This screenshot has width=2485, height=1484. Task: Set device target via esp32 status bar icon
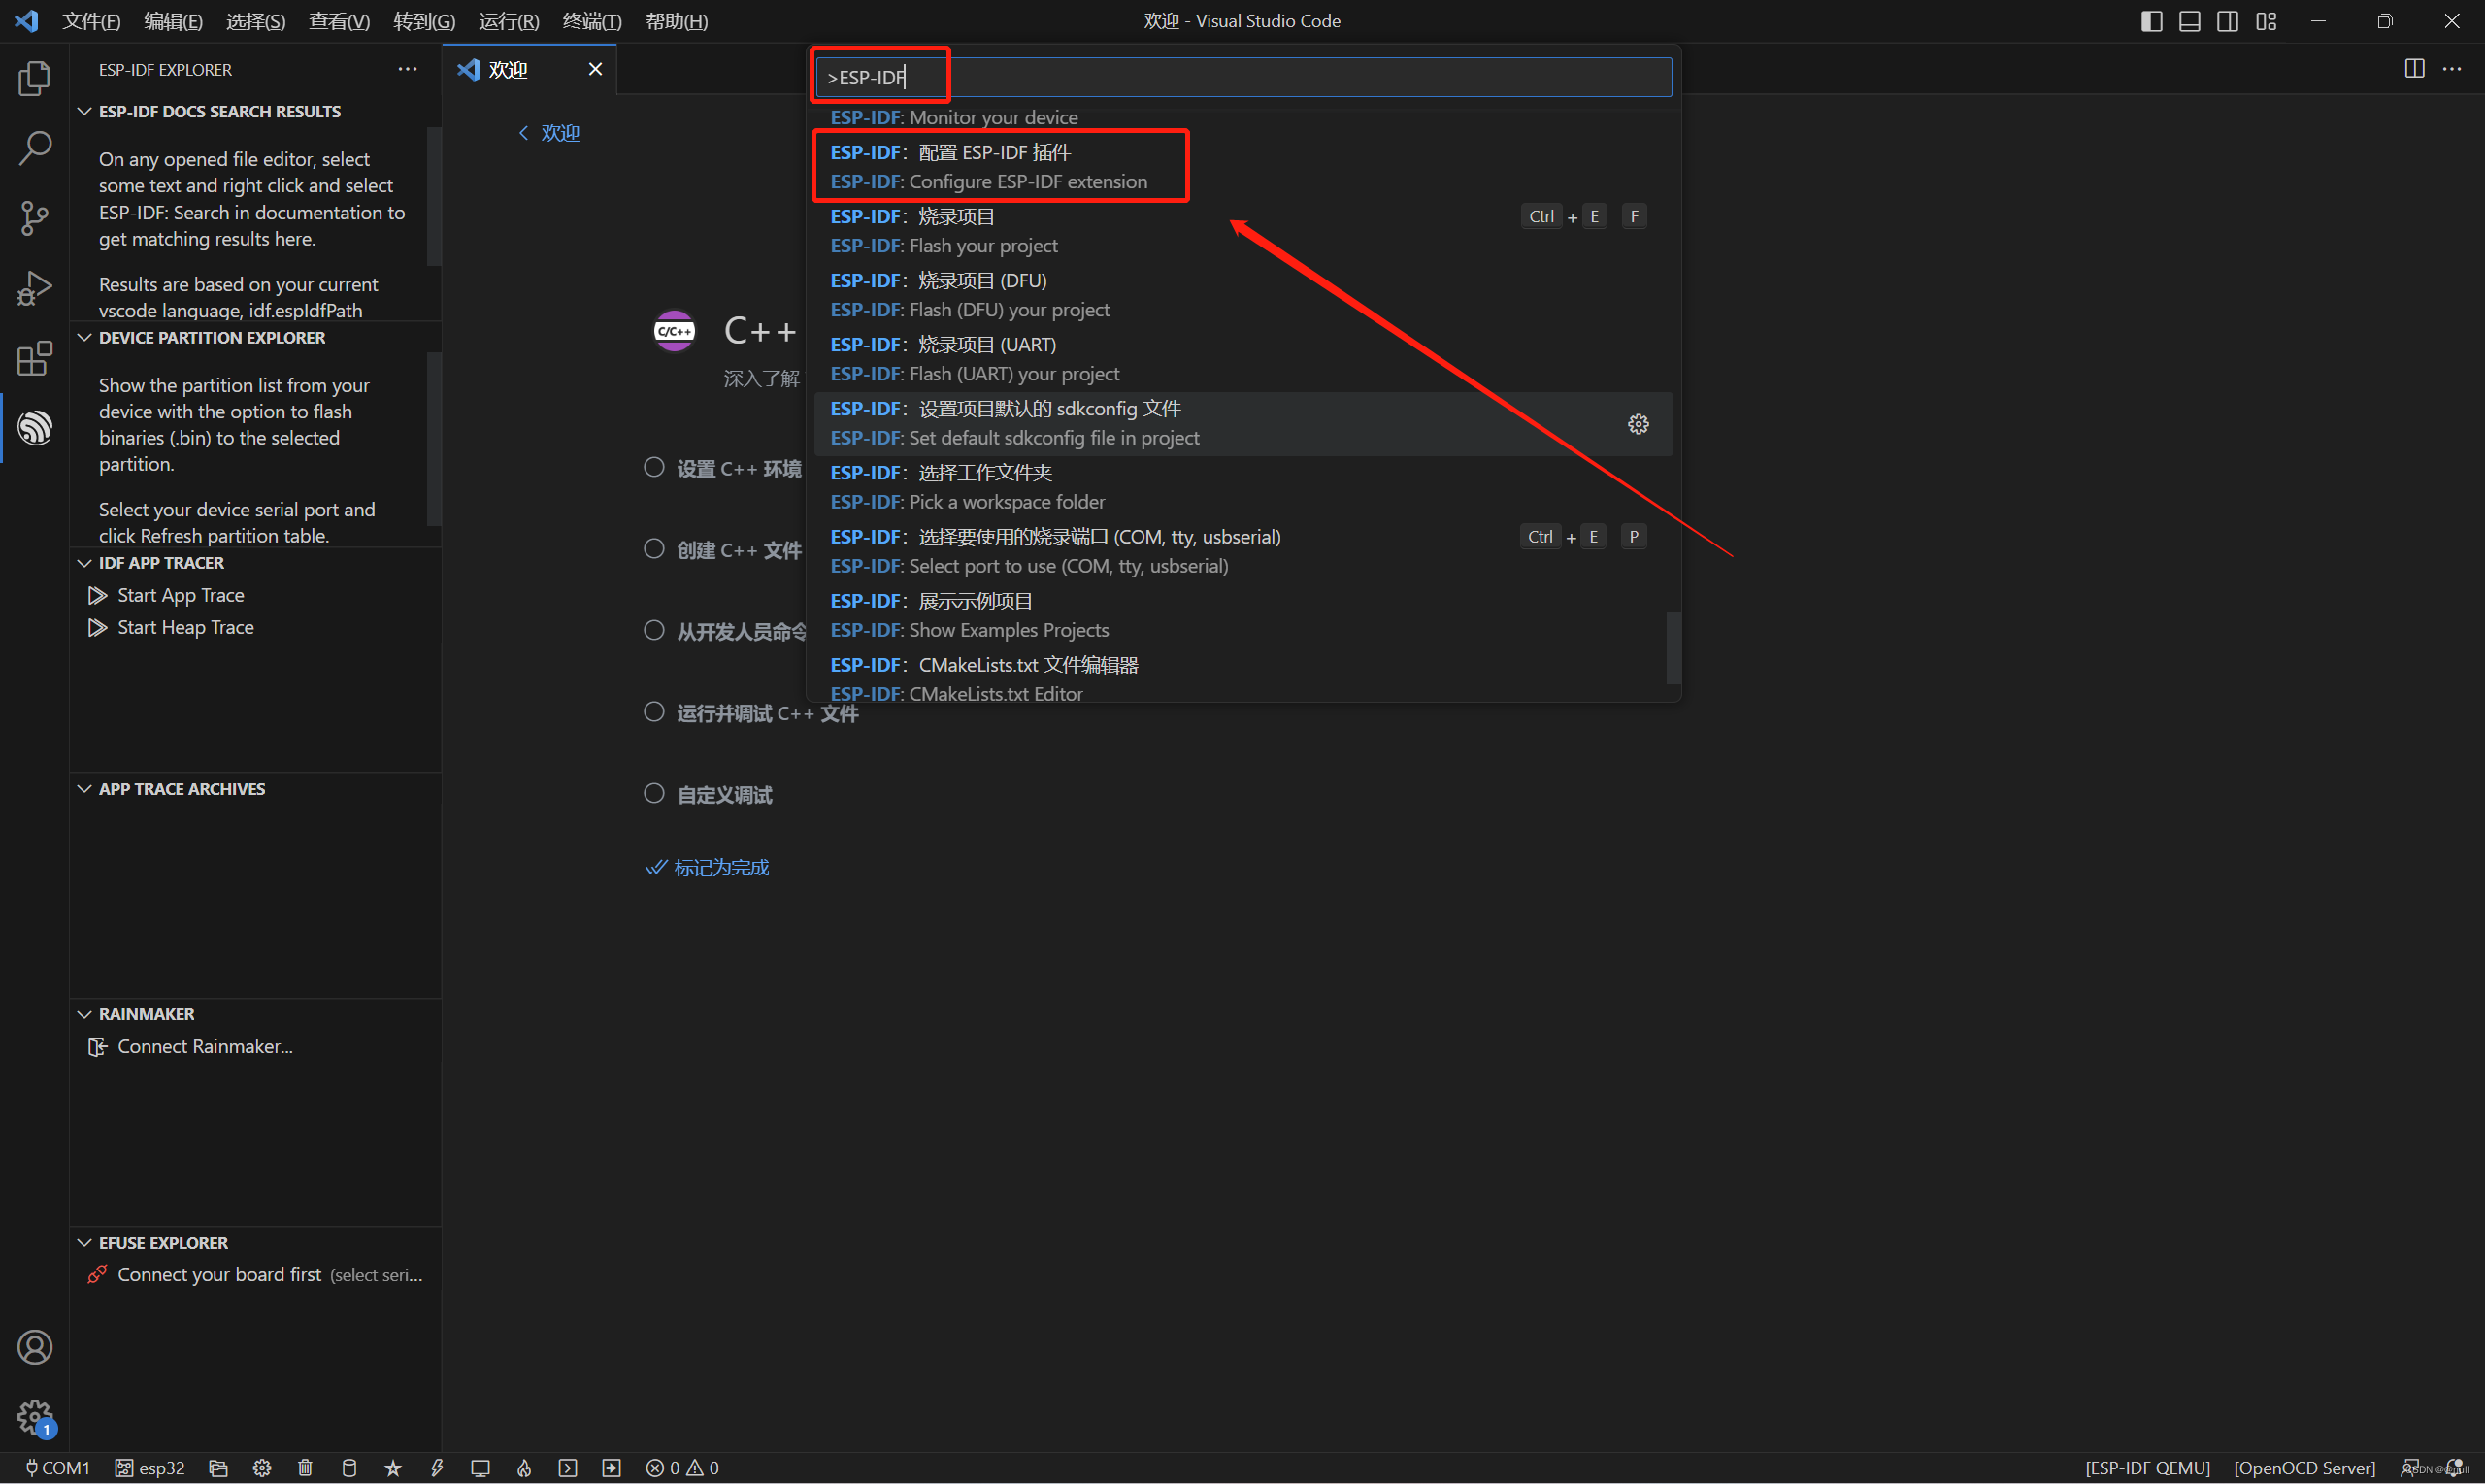(x=150, y=1467)
